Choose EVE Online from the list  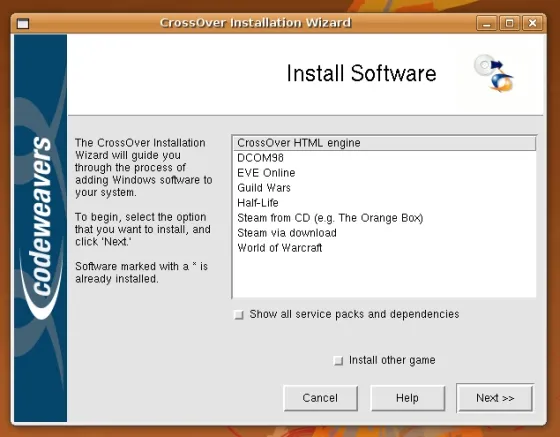(x=385, y=173)
